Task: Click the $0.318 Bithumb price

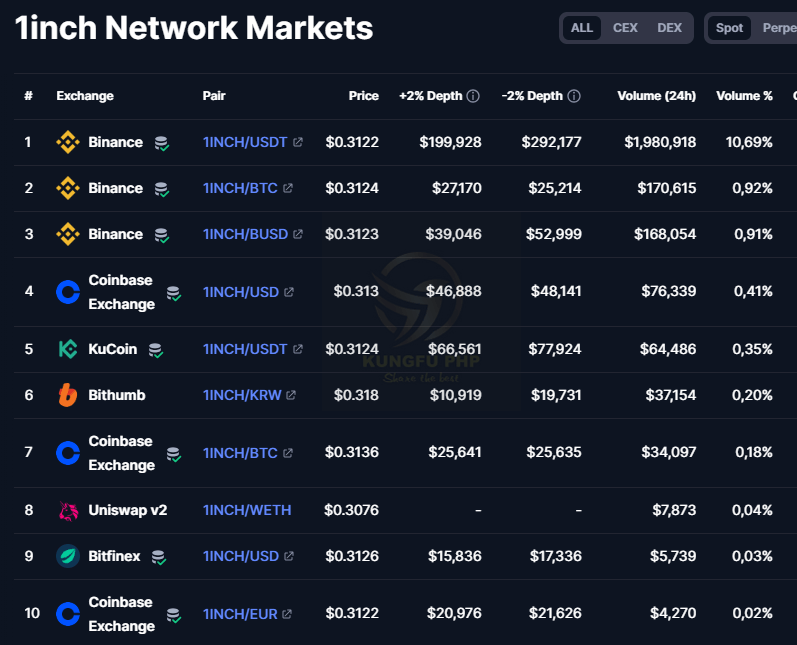Action: tap(356, 395)
